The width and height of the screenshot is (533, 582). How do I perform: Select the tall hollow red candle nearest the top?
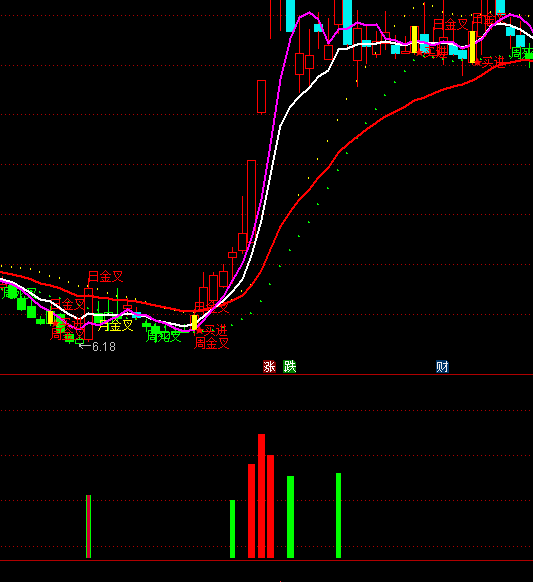(261, 96)
